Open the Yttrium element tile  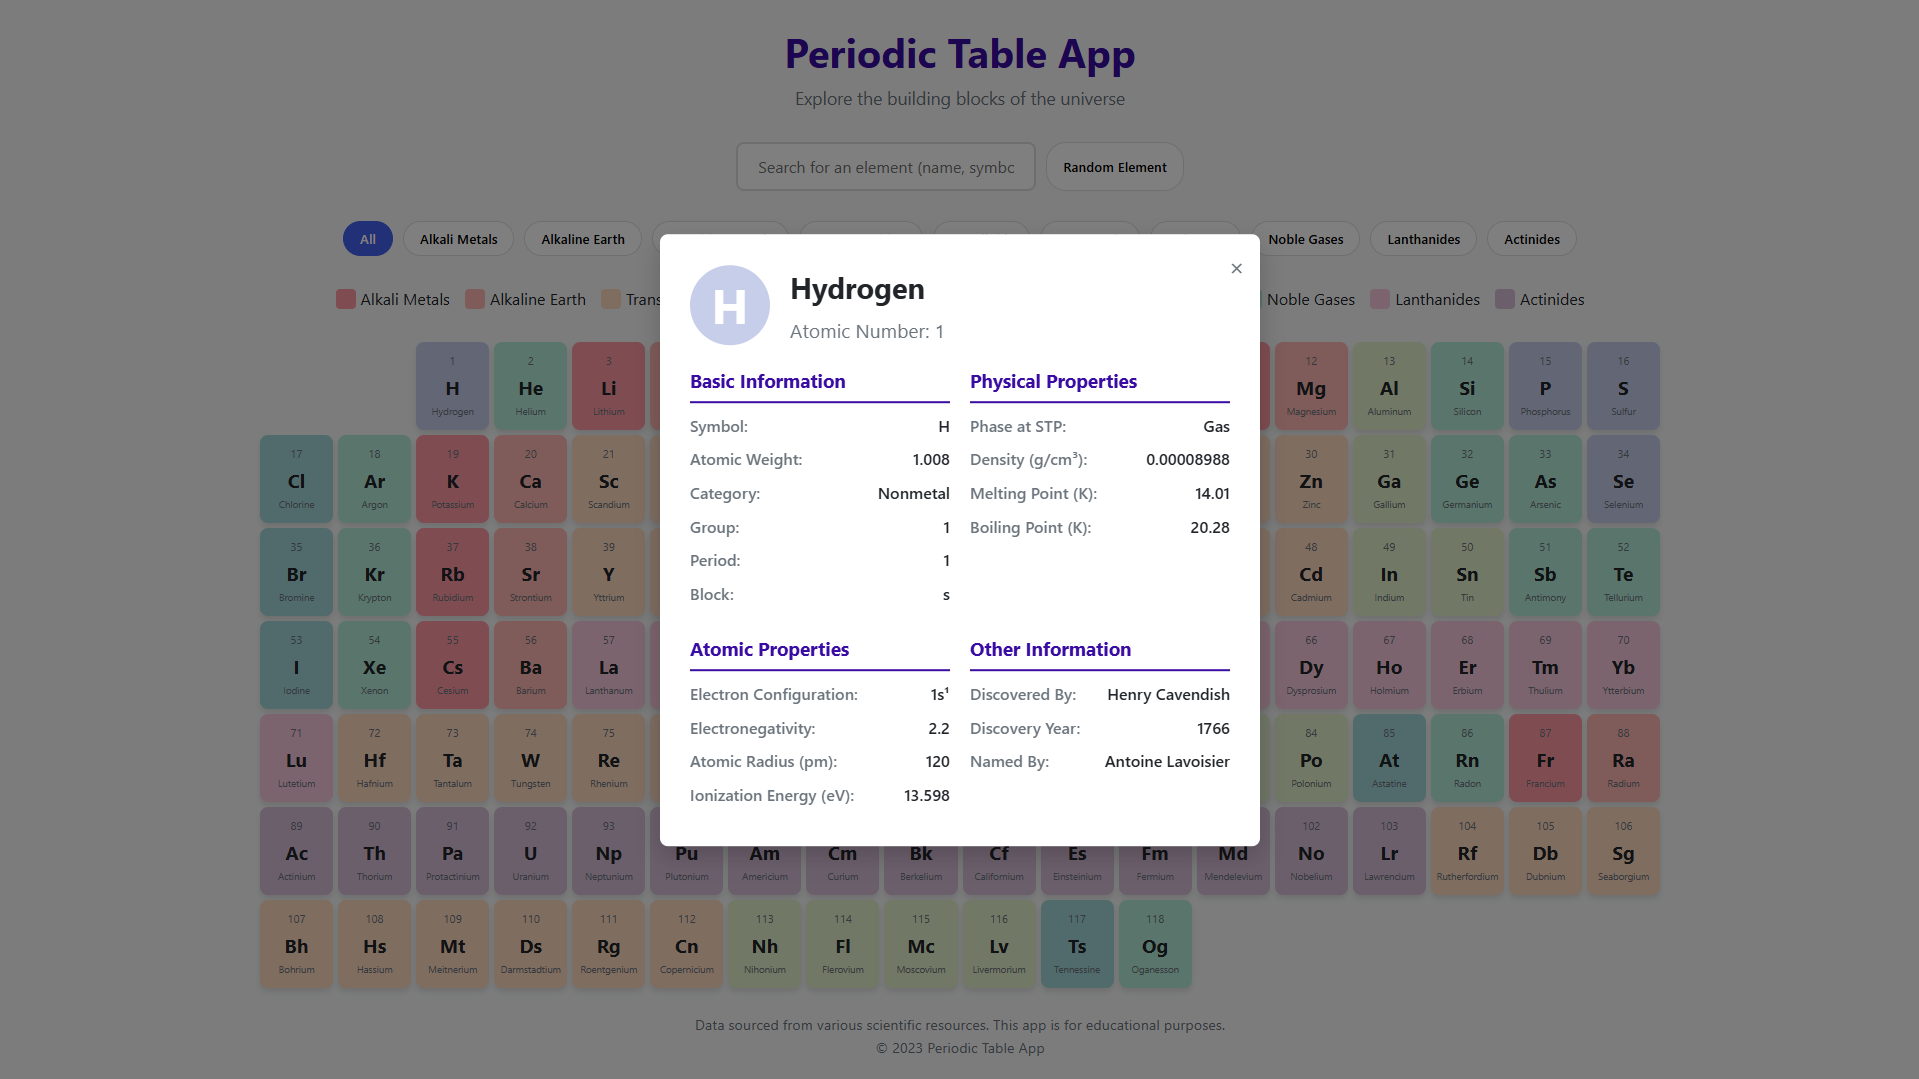tap(609, 572)
